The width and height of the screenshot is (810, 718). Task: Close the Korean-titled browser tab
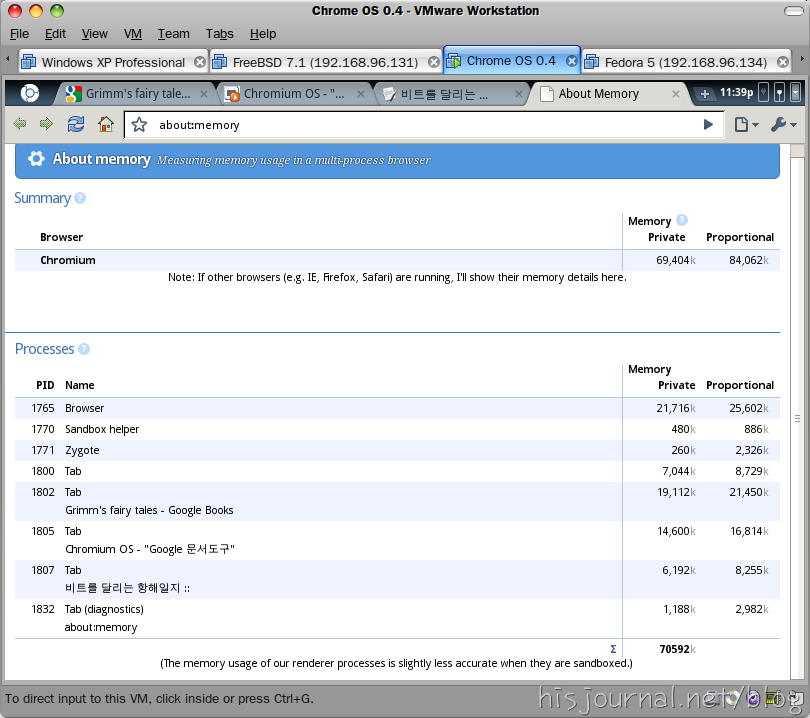coord(519,94)
